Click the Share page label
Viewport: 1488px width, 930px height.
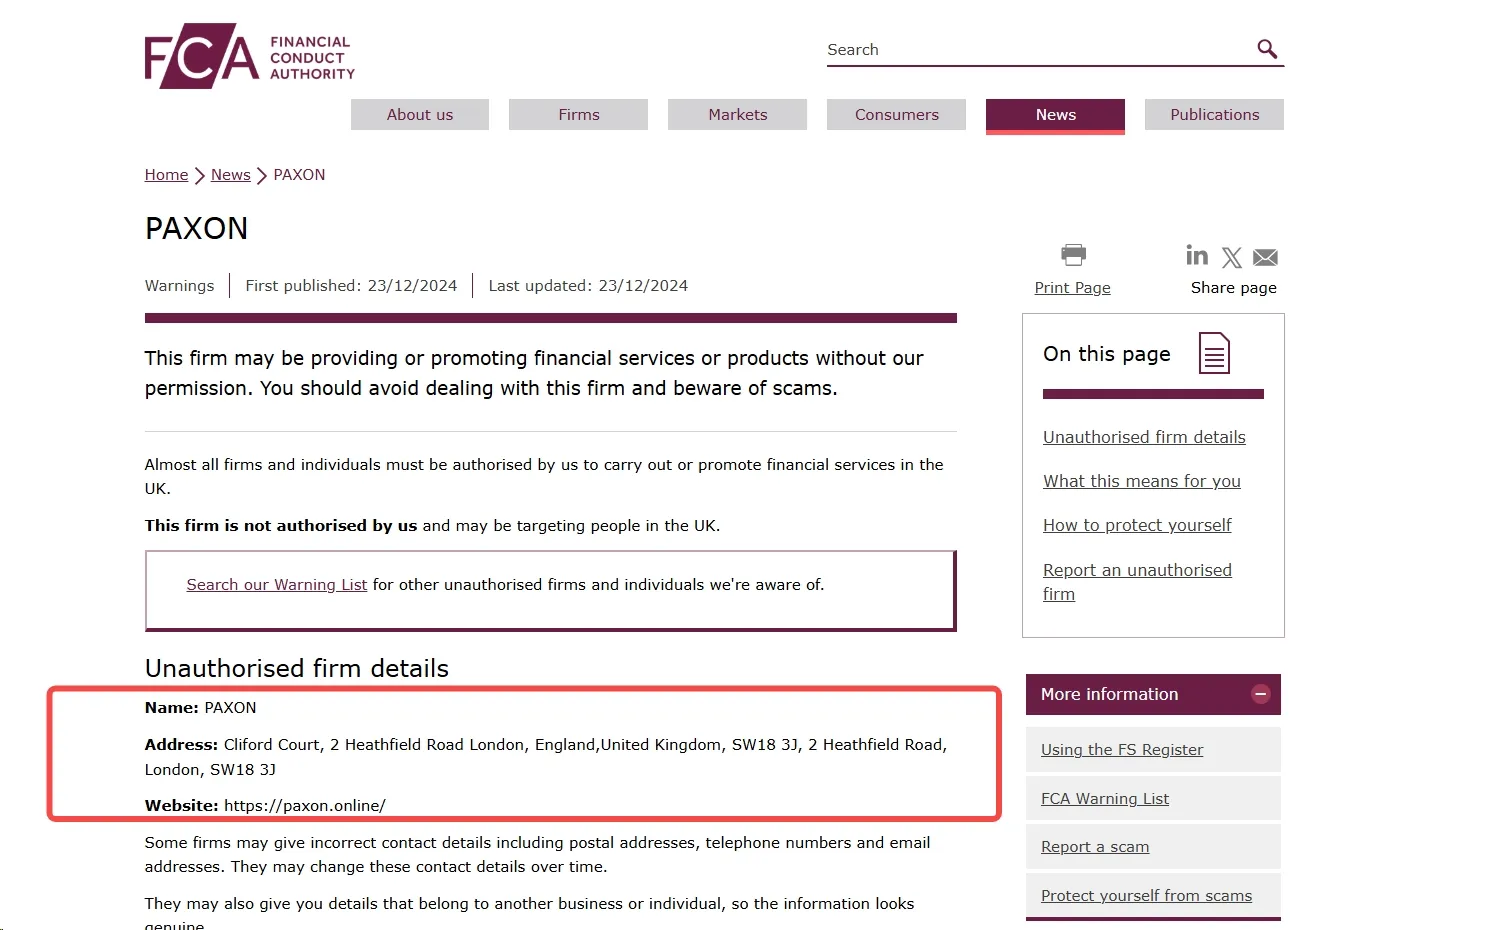click(x=1233, y=288)
